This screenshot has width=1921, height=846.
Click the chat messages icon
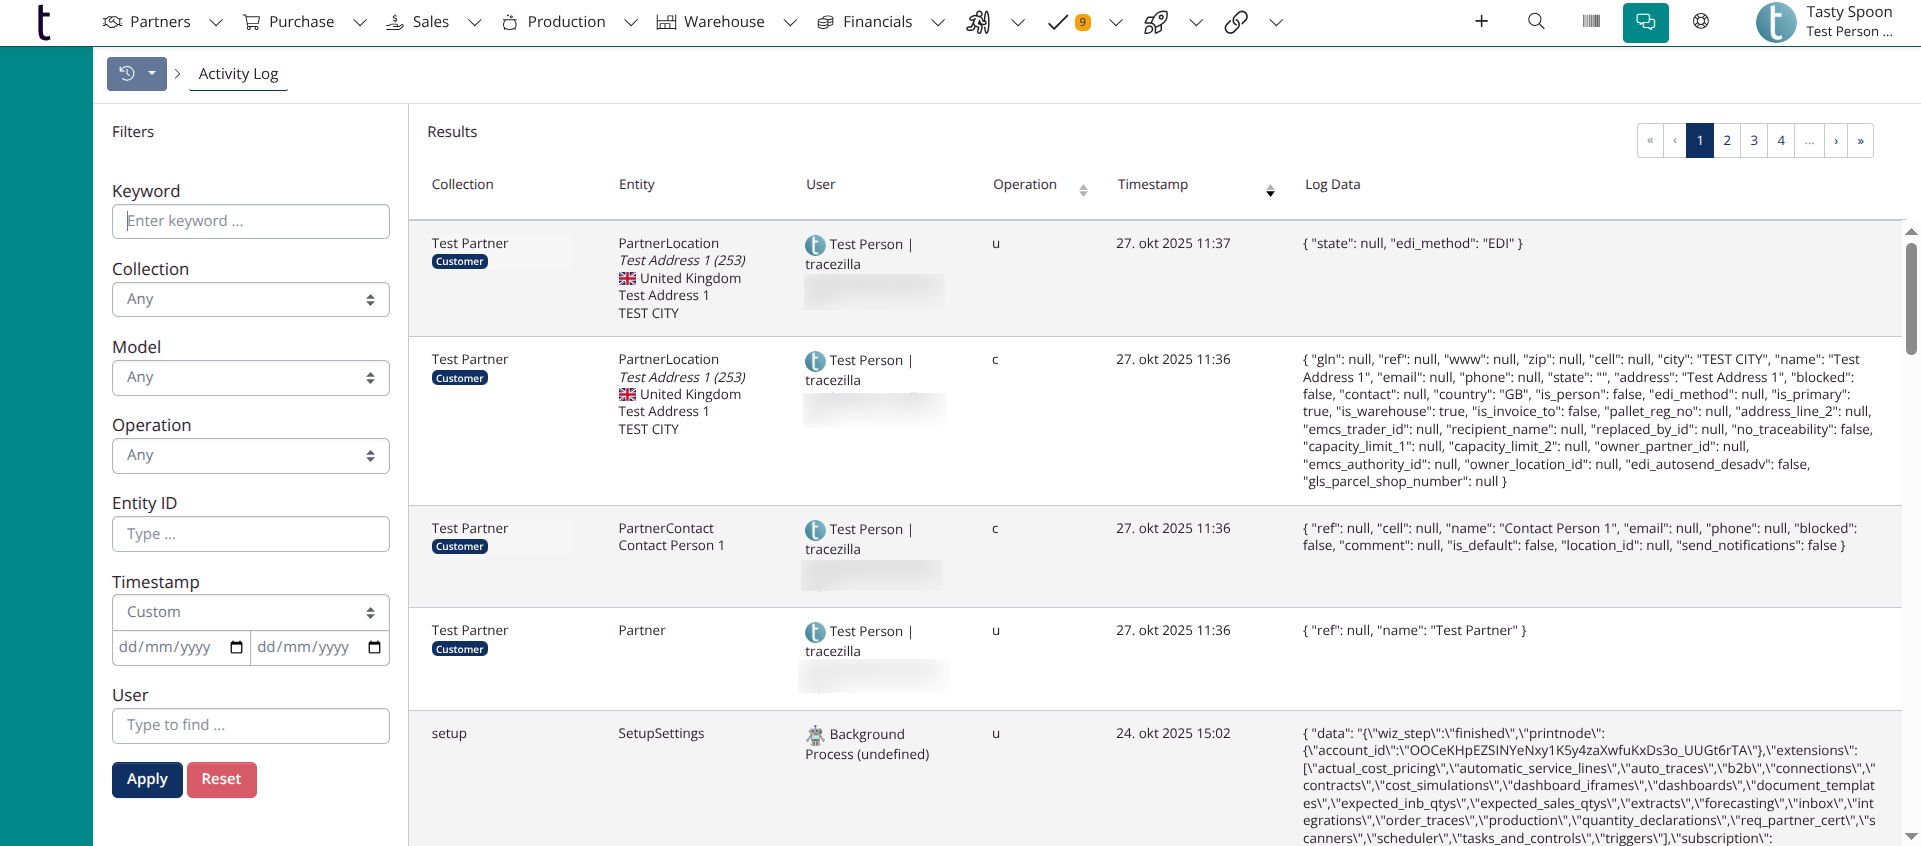[1645, 22]
